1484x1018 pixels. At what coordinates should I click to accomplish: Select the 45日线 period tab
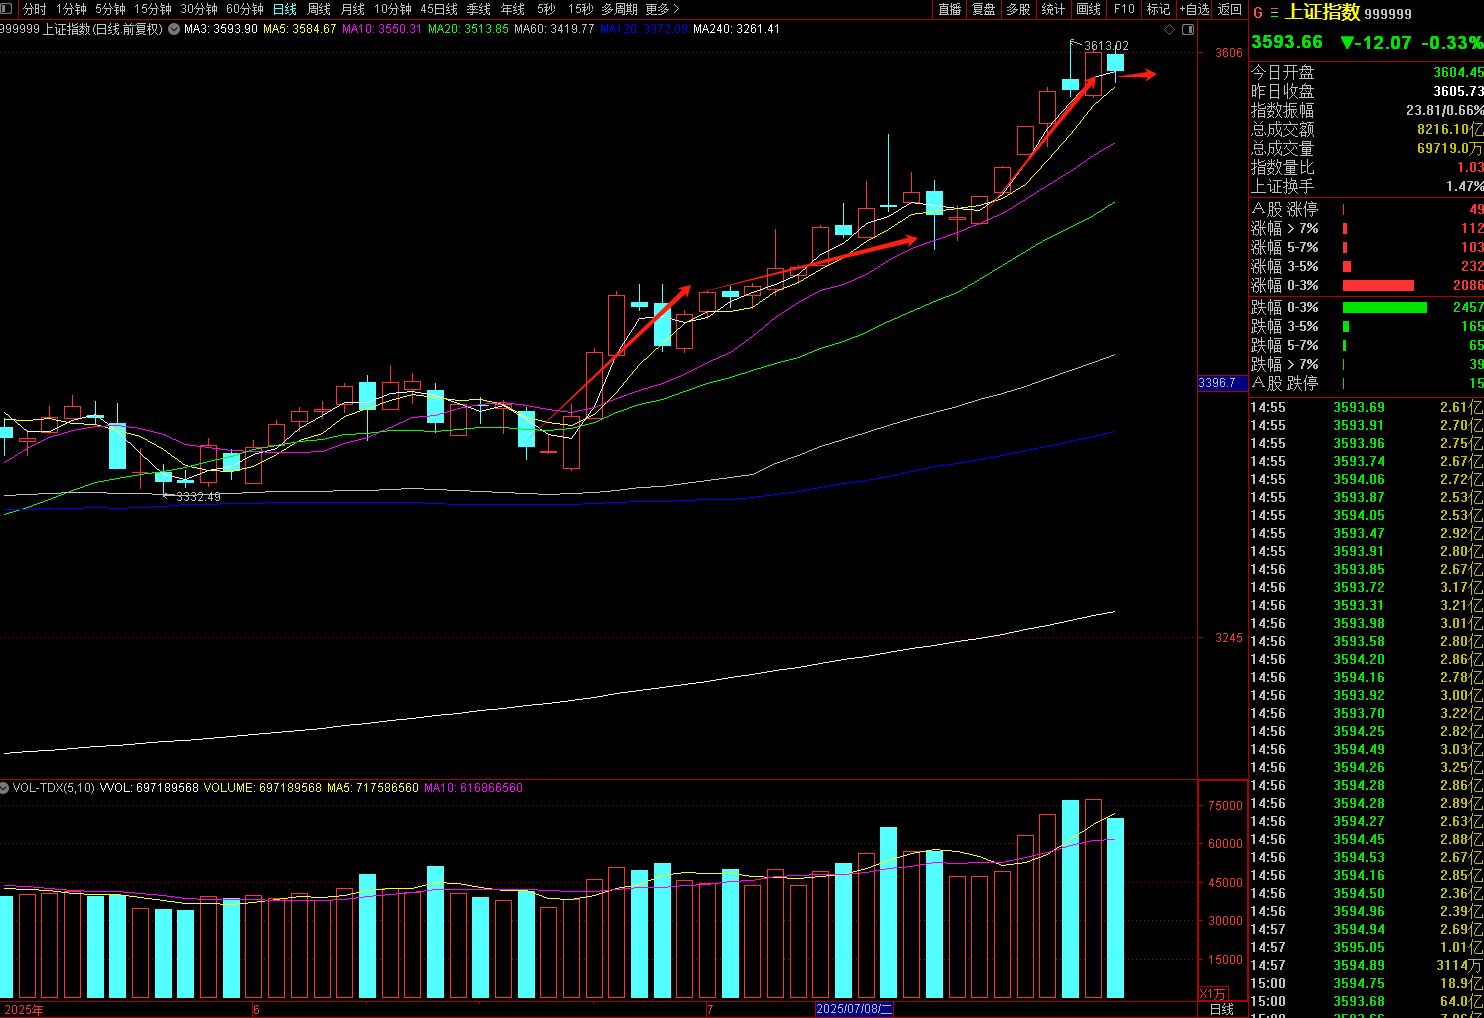[x=439, y=9]
